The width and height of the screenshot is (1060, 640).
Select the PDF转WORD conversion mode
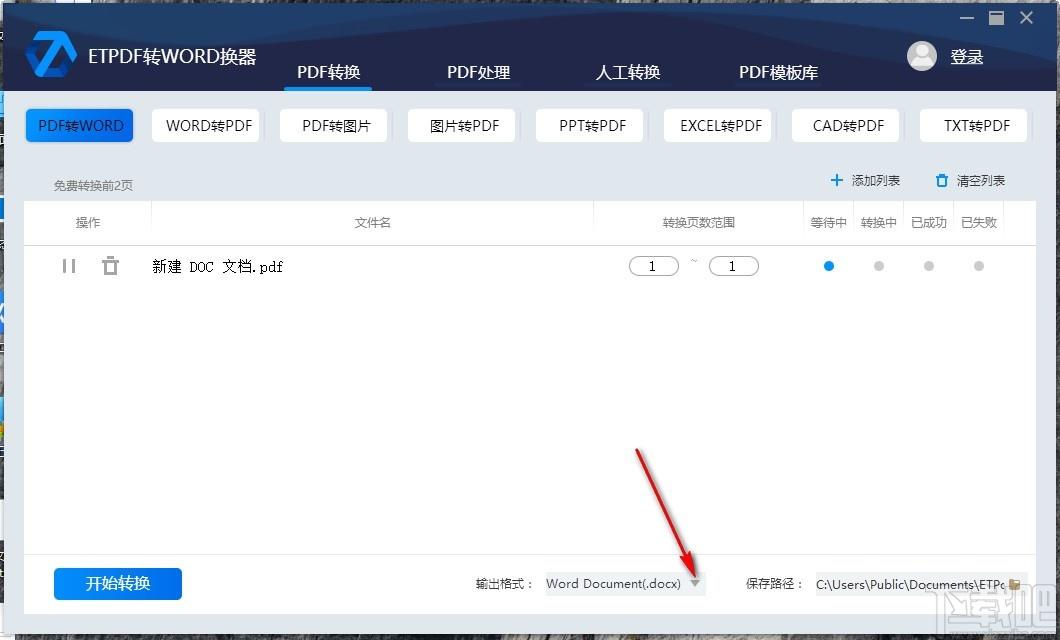coord(80,126)
